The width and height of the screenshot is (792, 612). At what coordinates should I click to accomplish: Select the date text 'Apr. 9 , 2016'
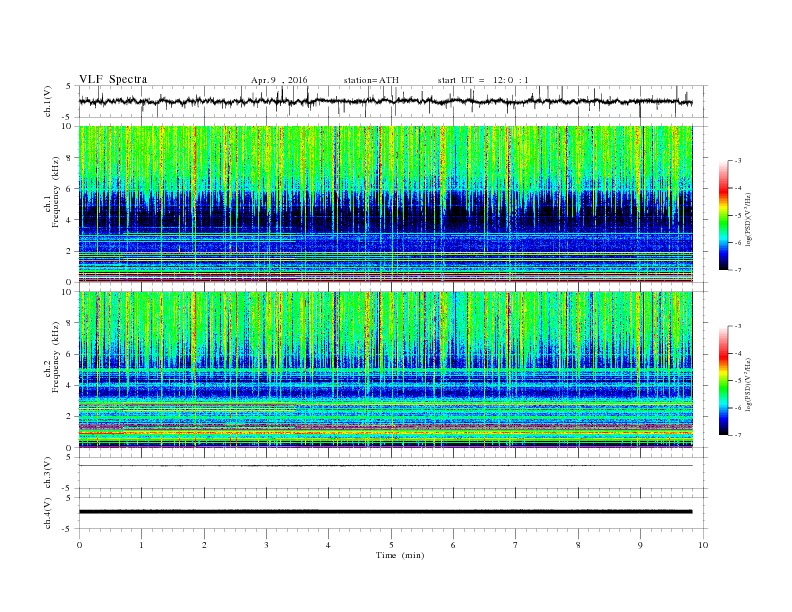coord(279,80)
